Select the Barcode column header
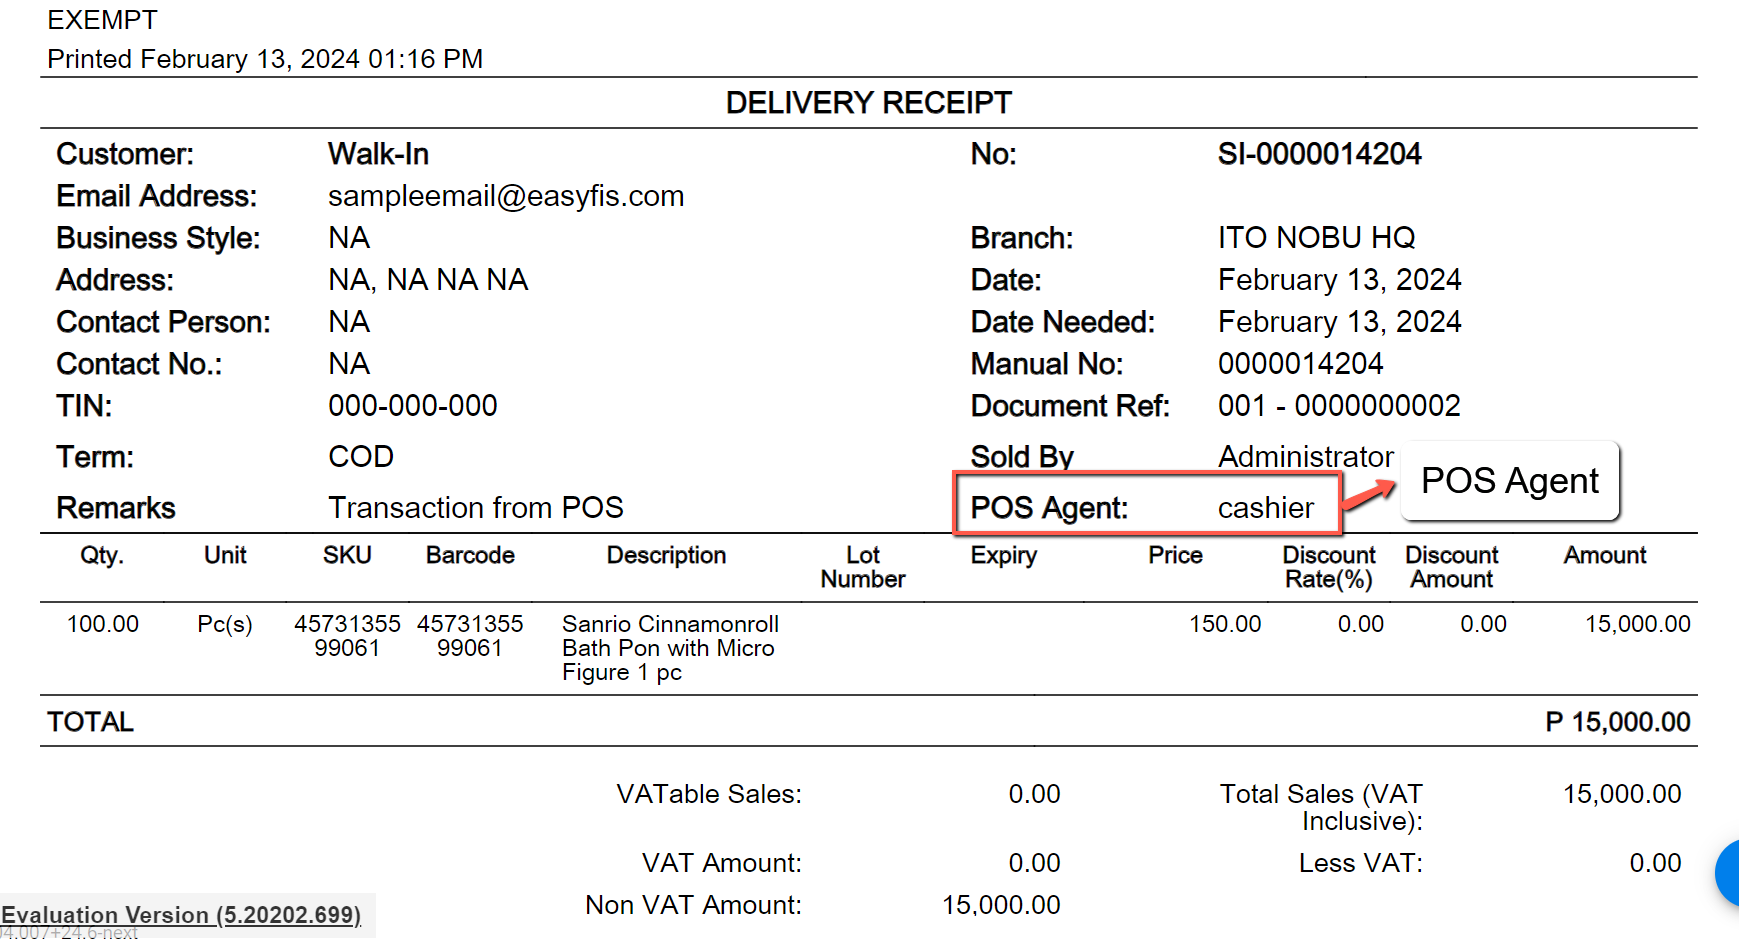This screenshot has width=1739, height=939. 470,555
